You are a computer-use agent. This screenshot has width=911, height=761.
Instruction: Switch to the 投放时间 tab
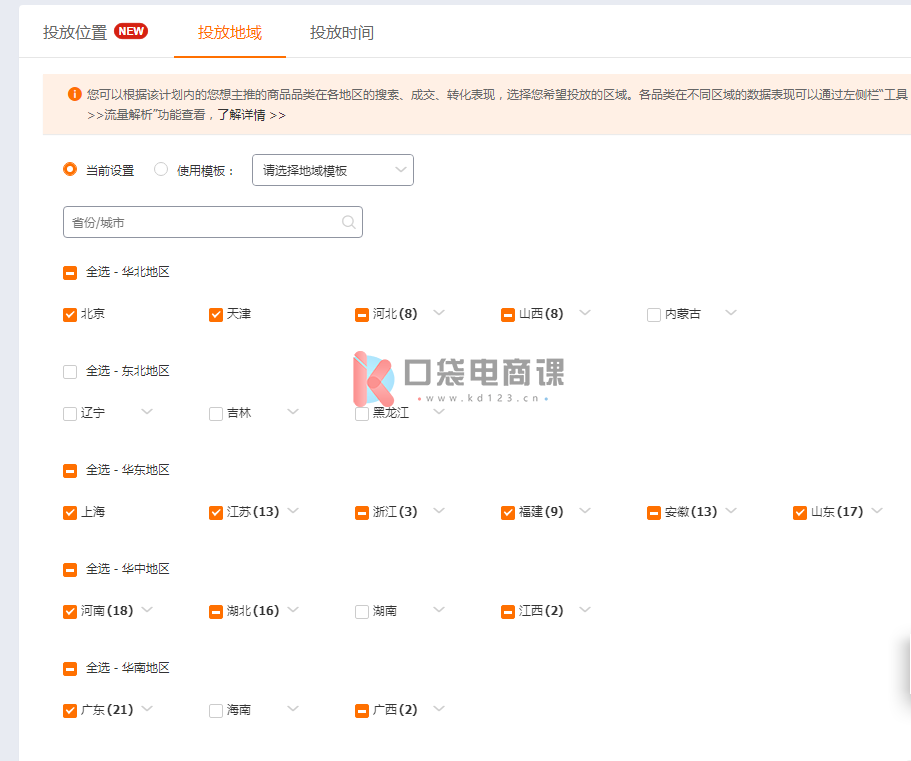pos(341,32)
